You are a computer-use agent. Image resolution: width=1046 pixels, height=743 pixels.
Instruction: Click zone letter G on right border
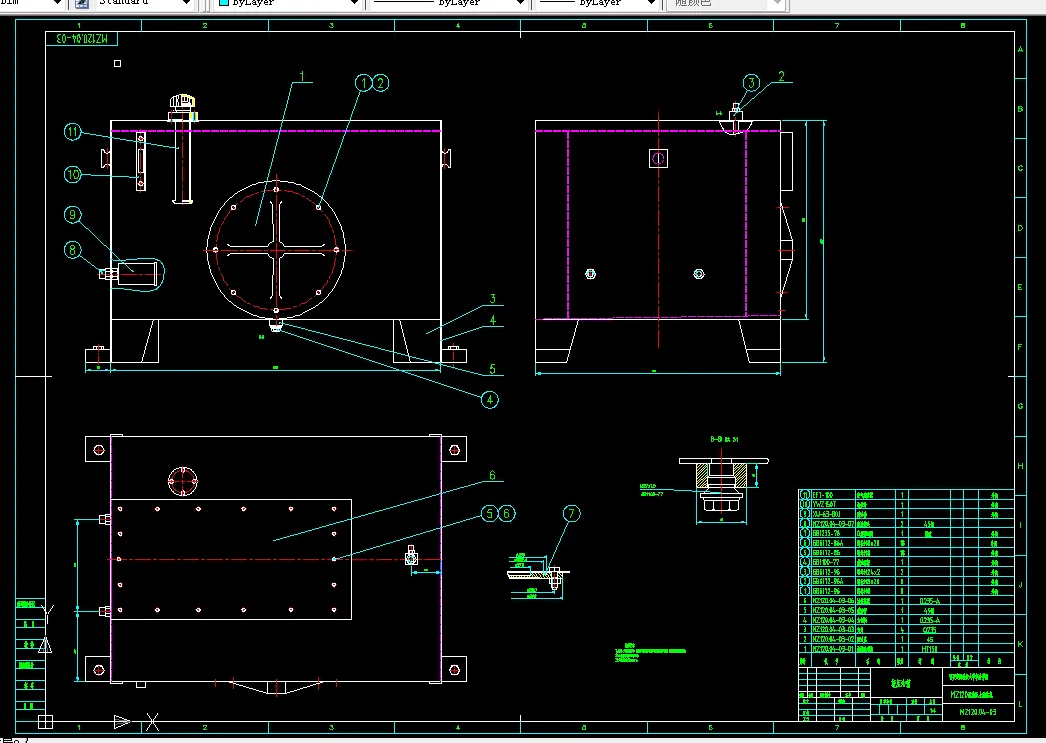coord(1021,406)
